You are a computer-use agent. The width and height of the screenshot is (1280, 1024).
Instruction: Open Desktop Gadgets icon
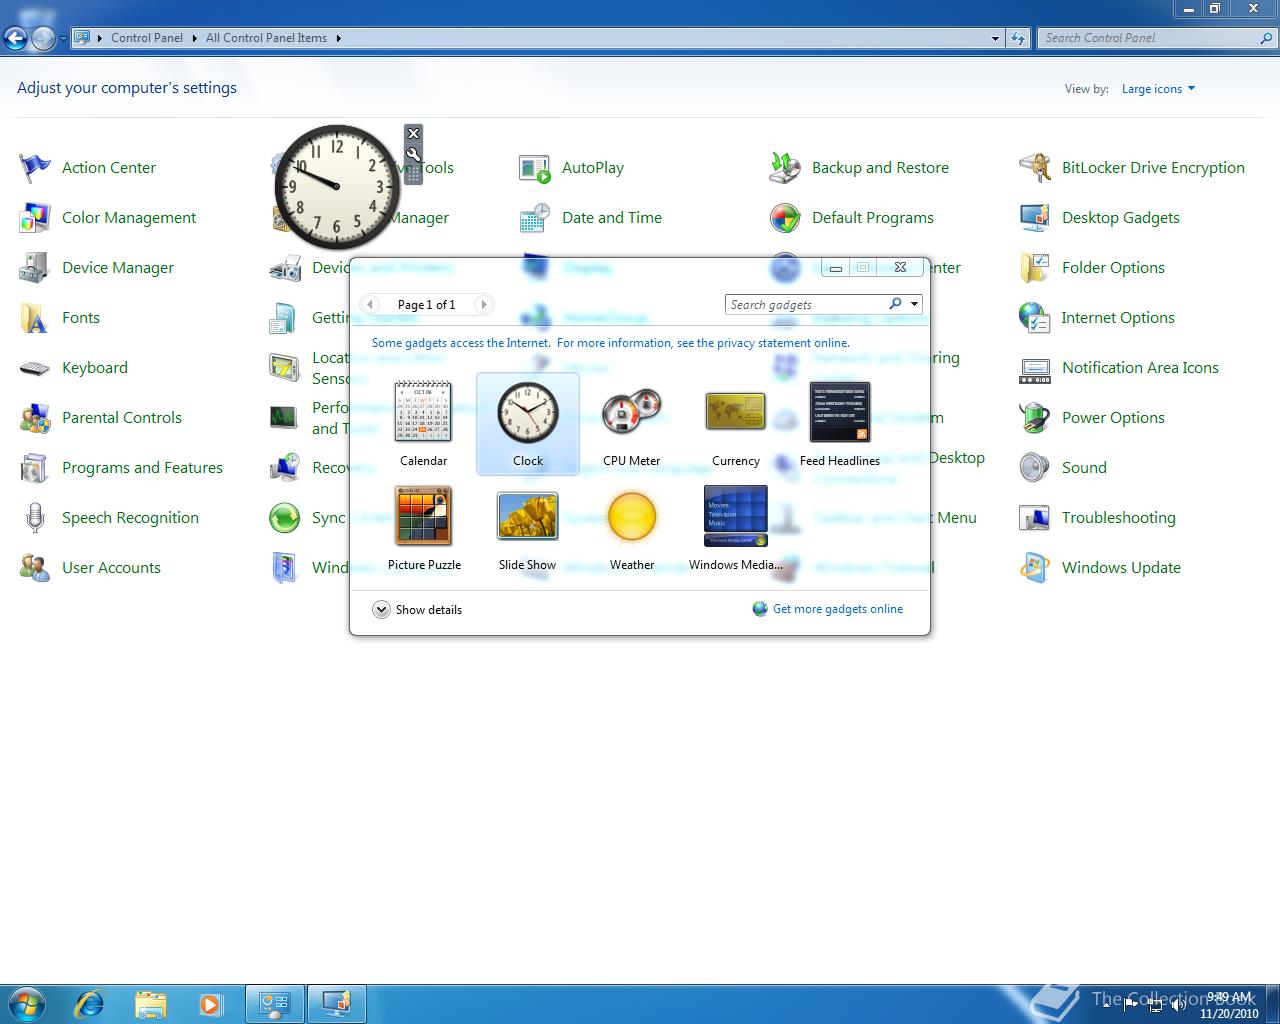(1035, 217)
